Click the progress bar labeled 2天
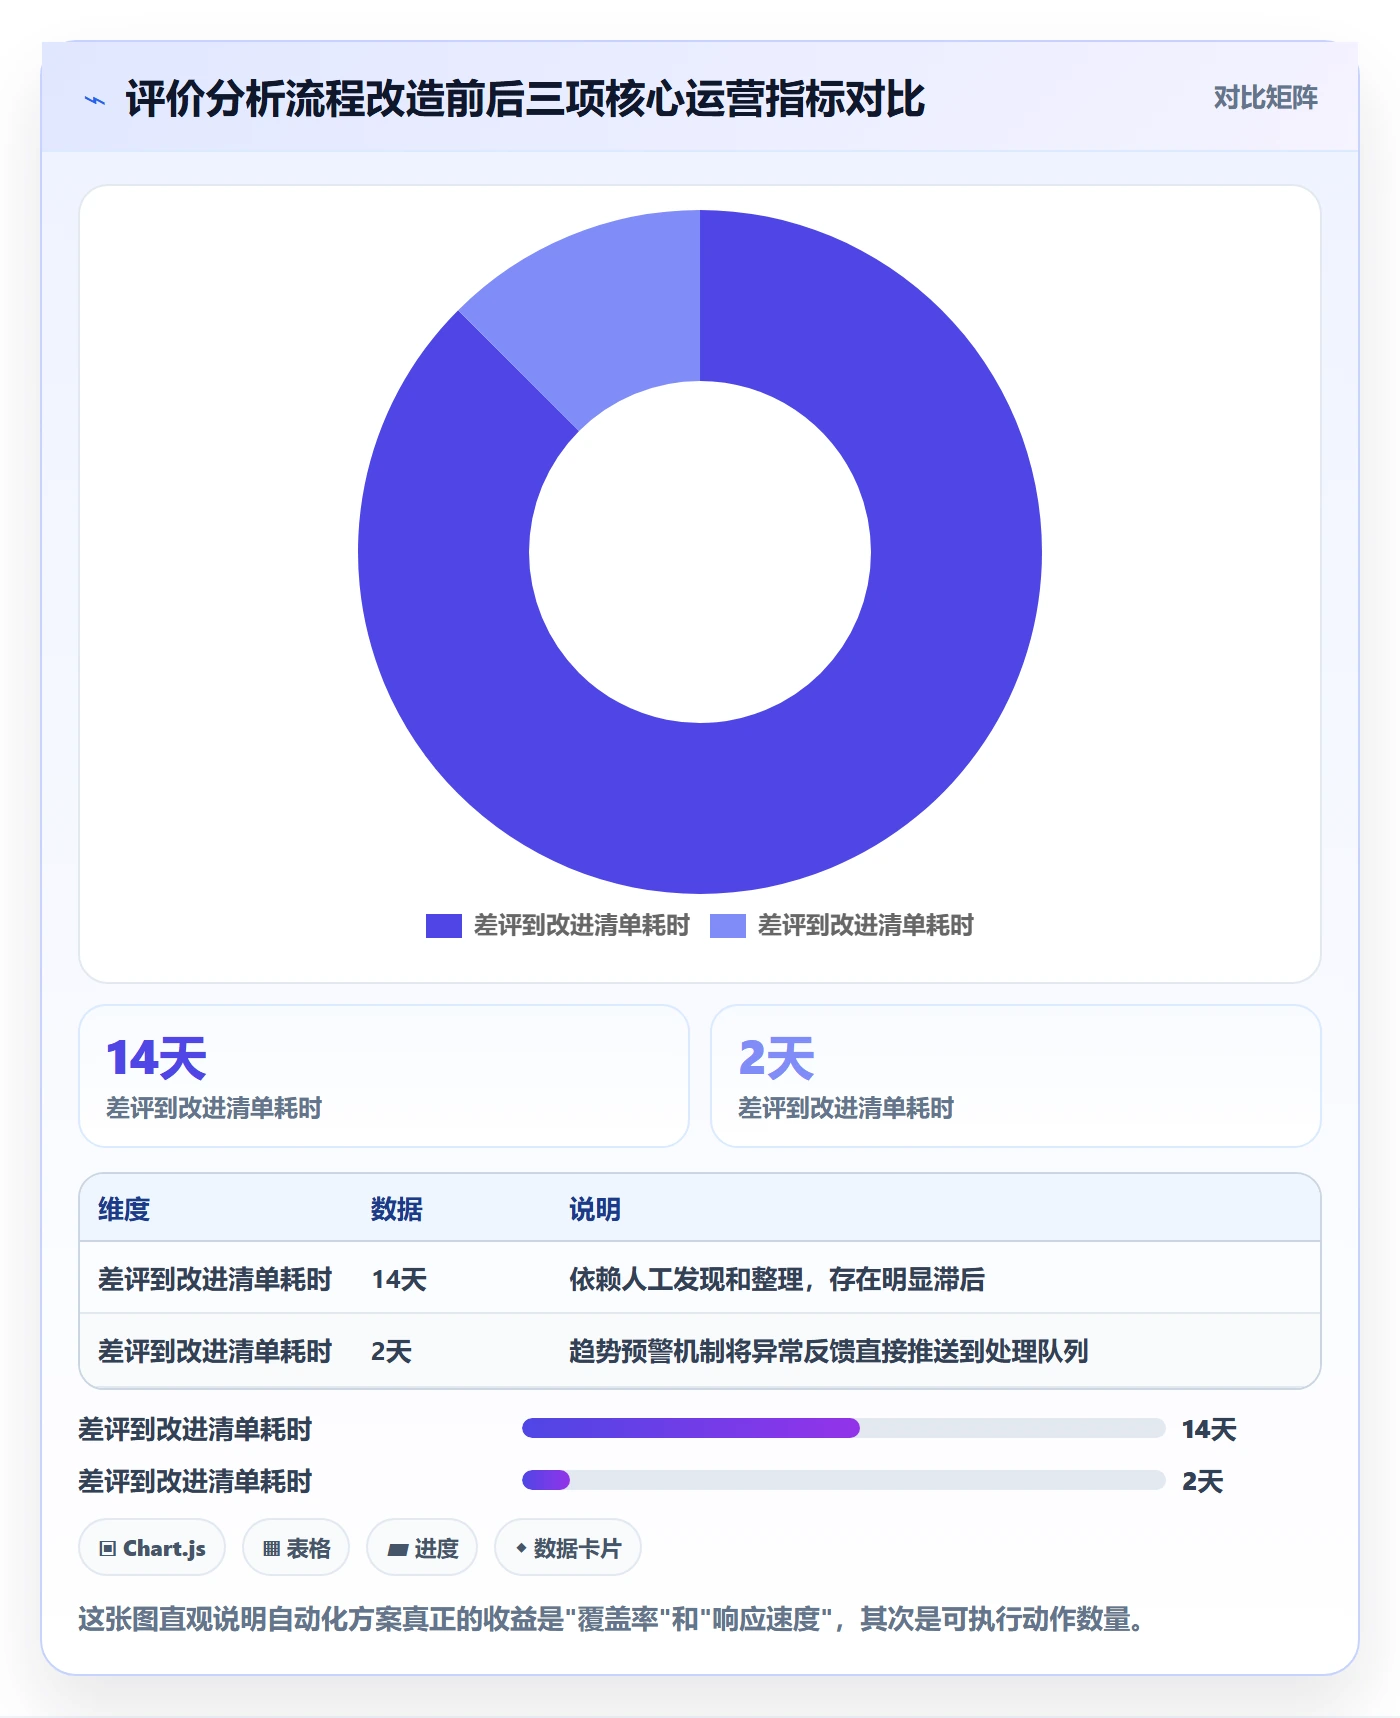 (843, 1480)
